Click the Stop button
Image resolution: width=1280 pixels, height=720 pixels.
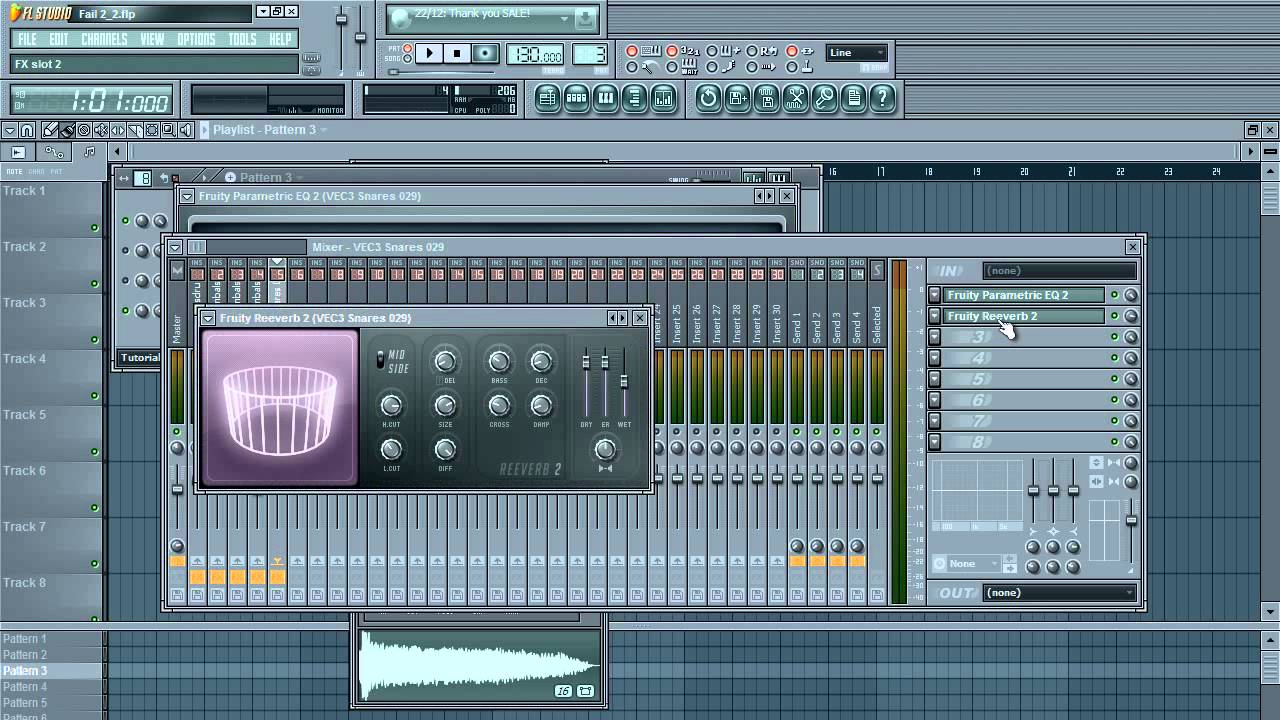[457, 53]
